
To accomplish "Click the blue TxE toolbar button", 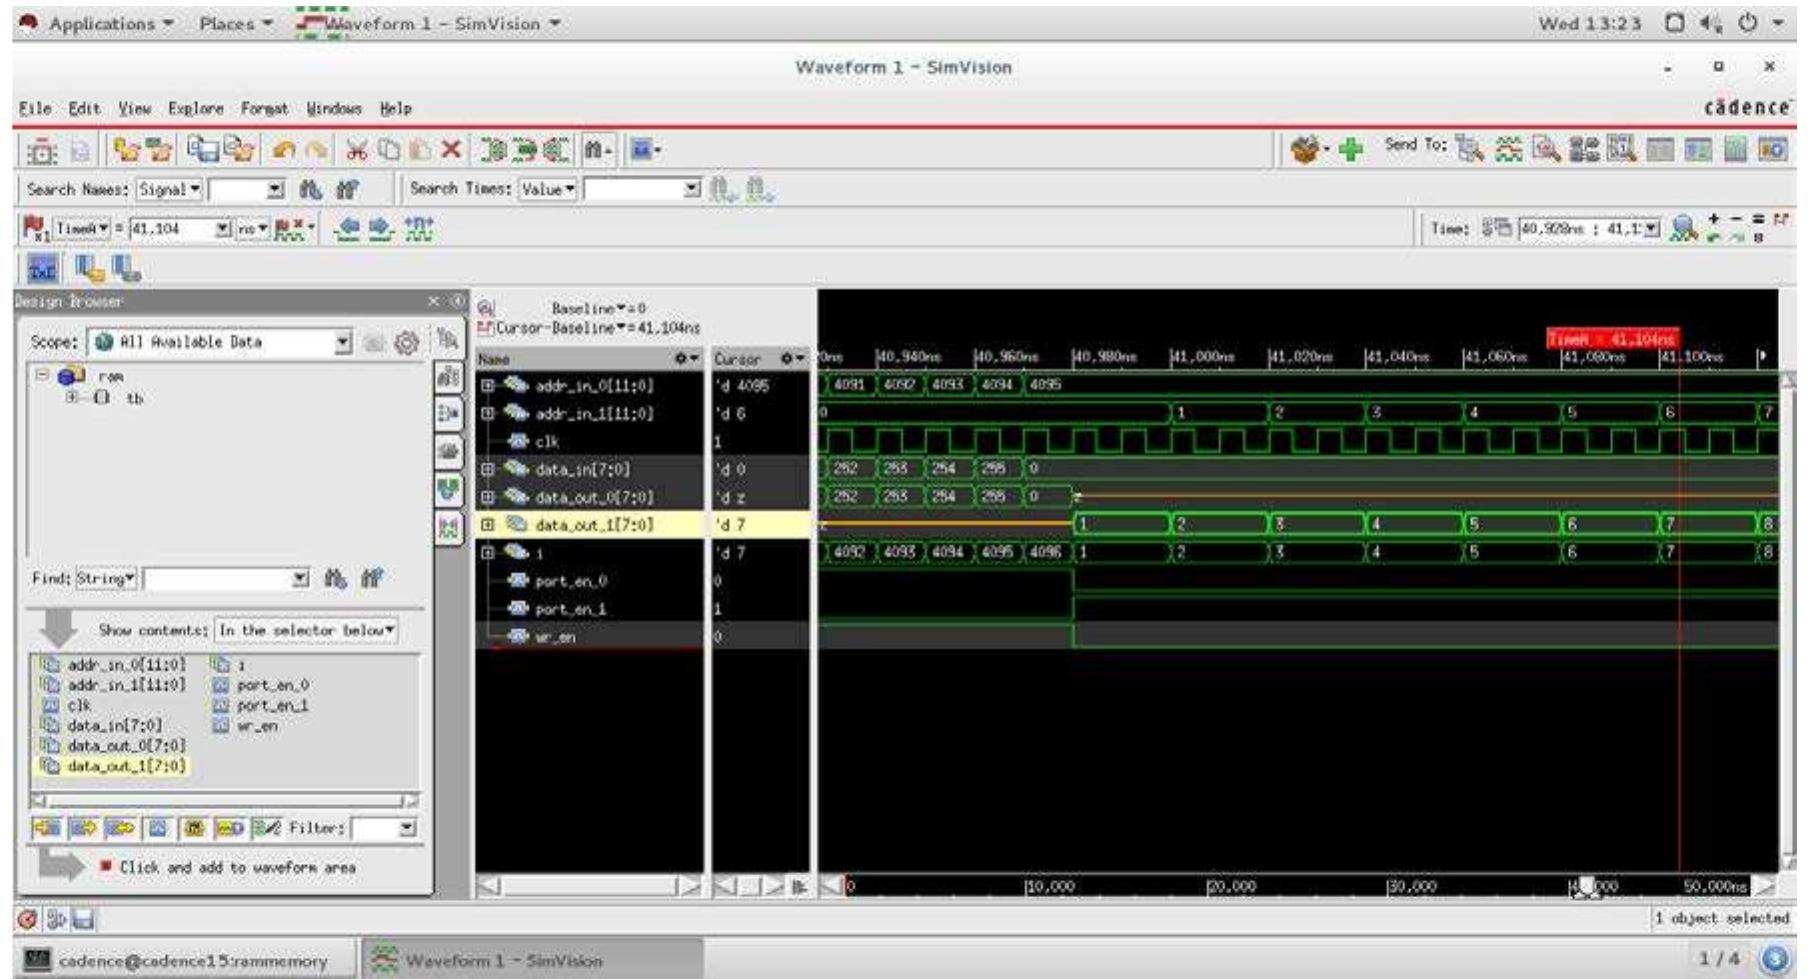I will point(41,269).
